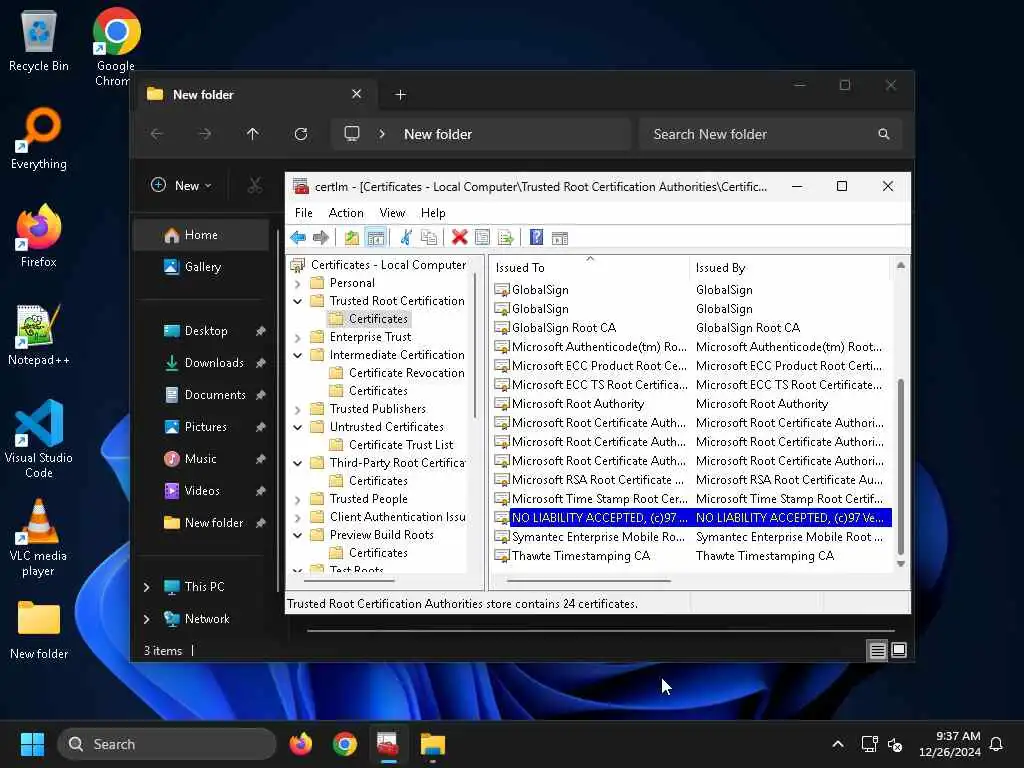Viewport: 1024px width, 768px height.
Task: Expand This PC in Explorer sidebar
Action: tap(146, 587)
